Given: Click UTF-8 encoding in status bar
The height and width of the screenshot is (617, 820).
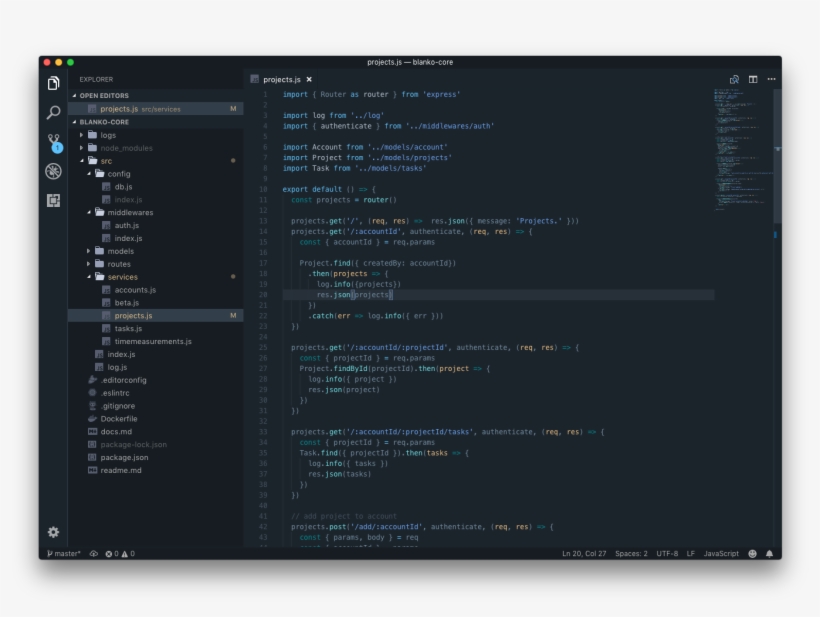Looking at the screenshot, I should [x=668, y=551].
